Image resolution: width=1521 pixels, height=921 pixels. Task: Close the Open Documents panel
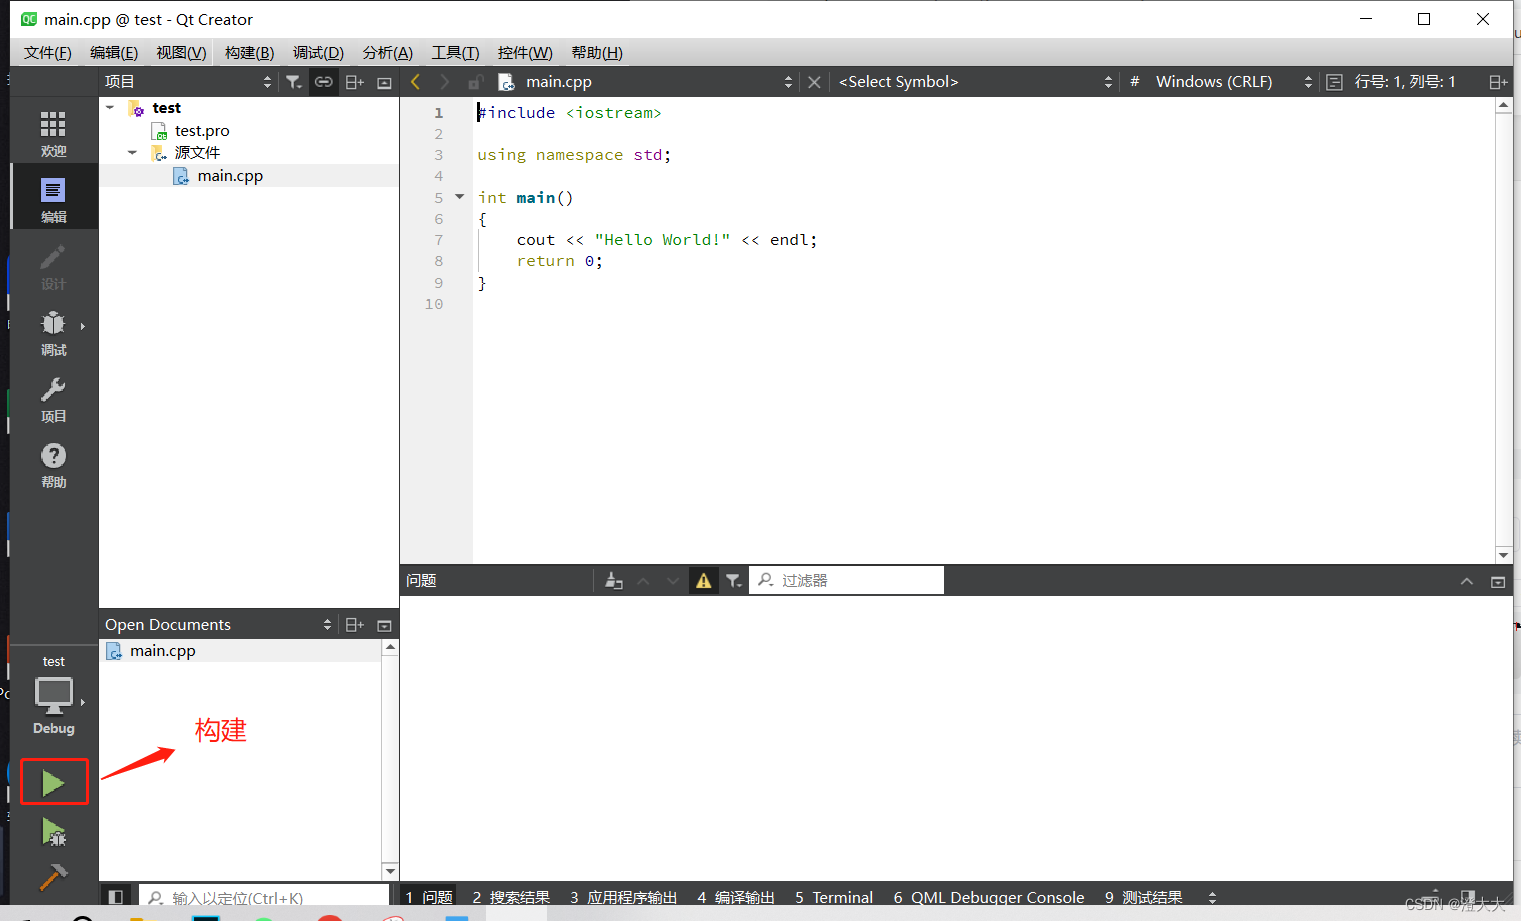pyautogui.click(x=384, y=625)
